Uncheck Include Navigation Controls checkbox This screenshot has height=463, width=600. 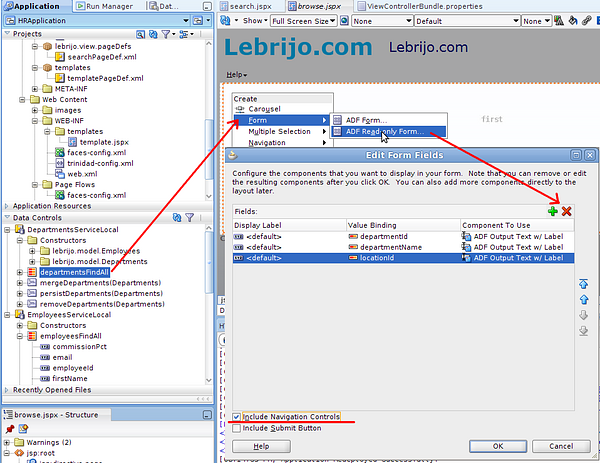(x=236, y=416)
